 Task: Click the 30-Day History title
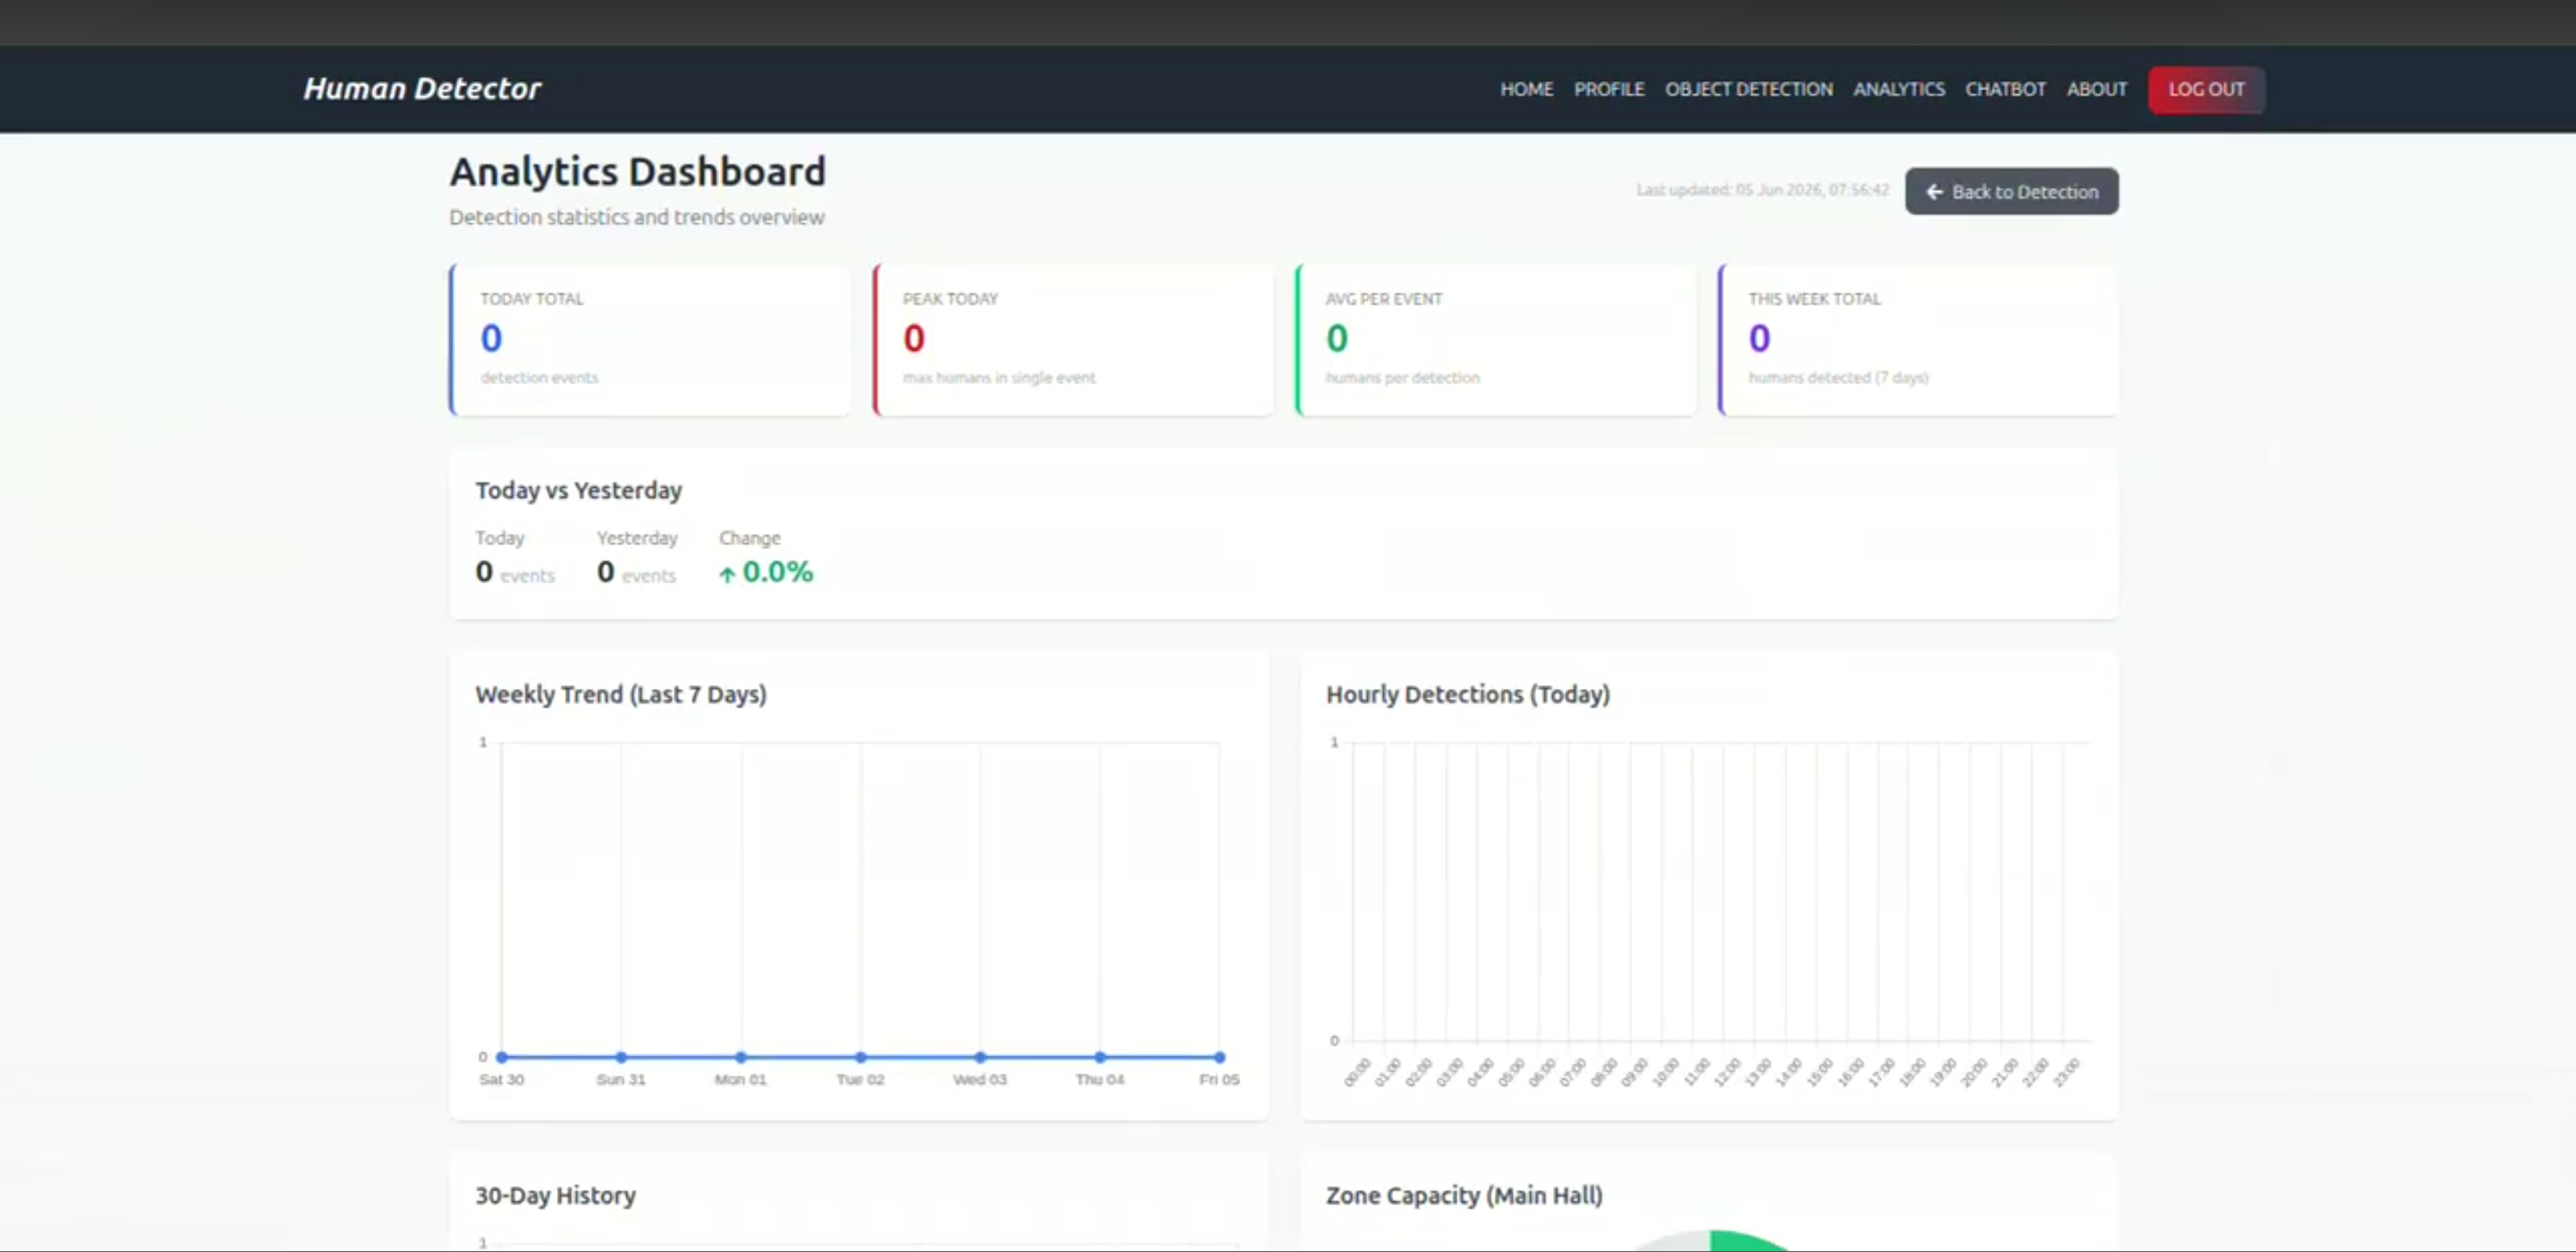[555, 1195]
